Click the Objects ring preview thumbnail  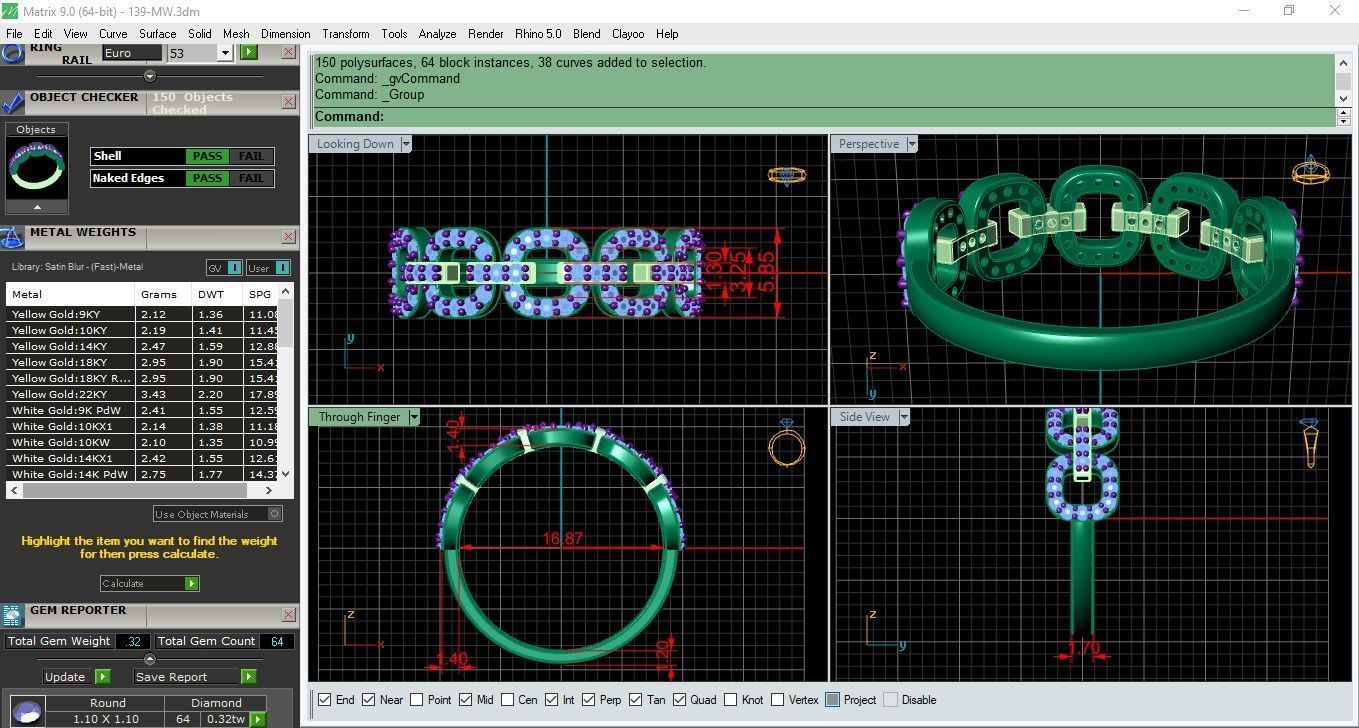point(37,168)
